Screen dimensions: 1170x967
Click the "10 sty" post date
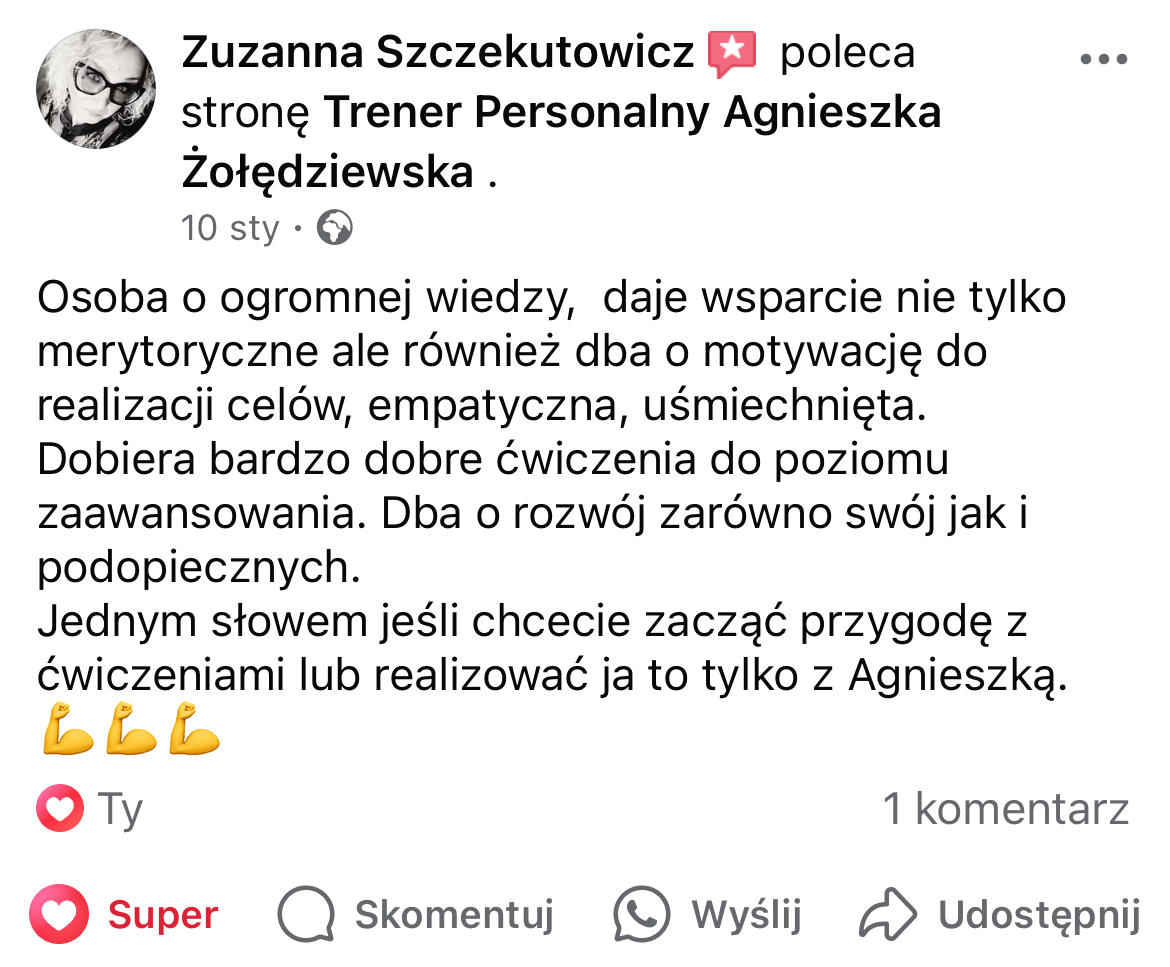click(x=230, y=228)
